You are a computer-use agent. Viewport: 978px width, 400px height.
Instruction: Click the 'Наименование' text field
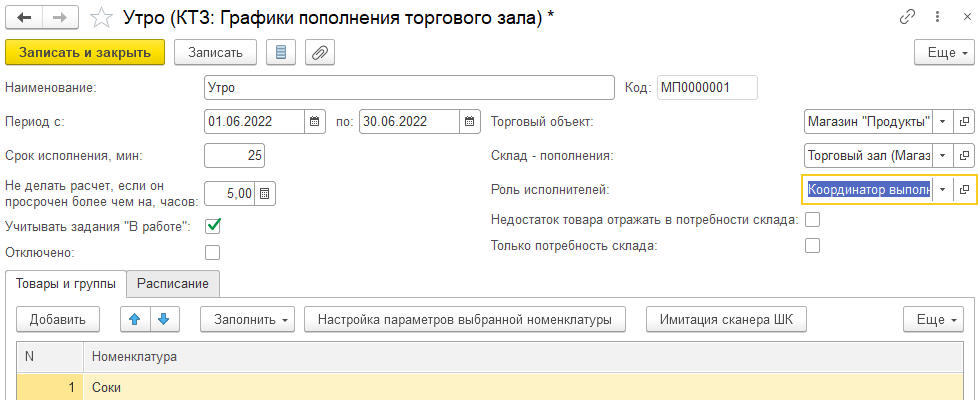pos(408,88)
